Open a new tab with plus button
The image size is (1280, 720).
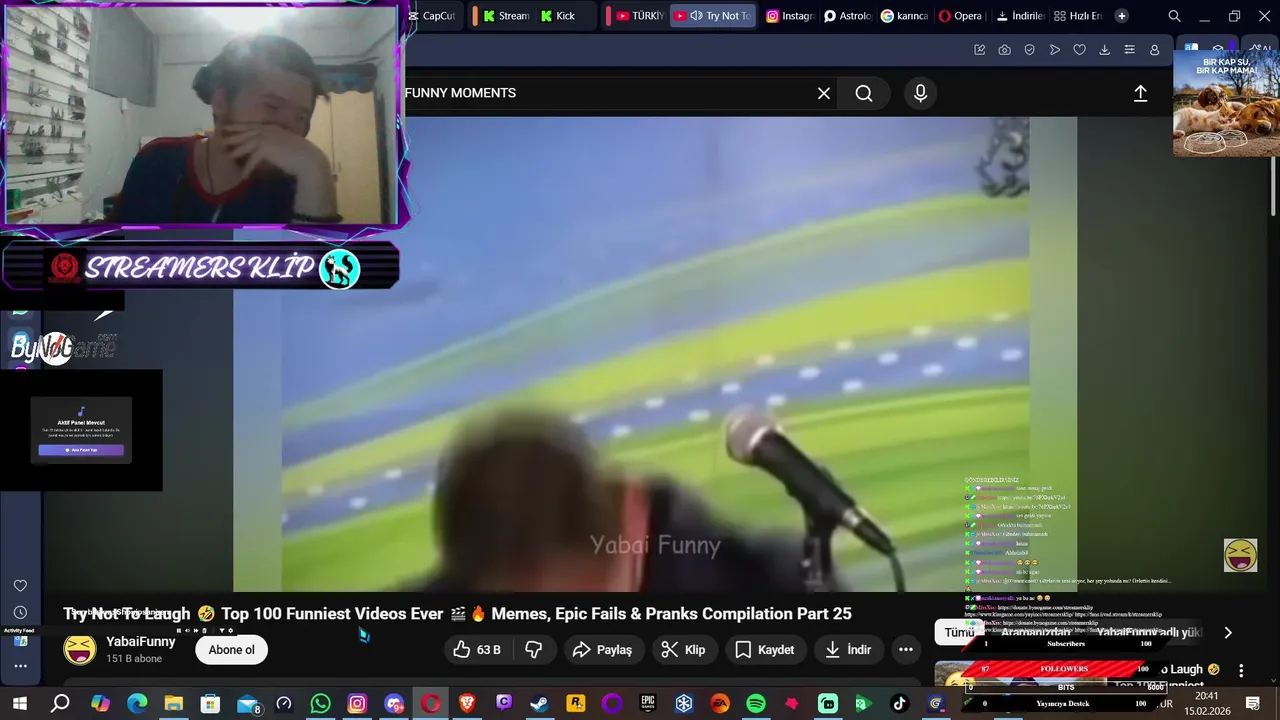click(1121, 16)
